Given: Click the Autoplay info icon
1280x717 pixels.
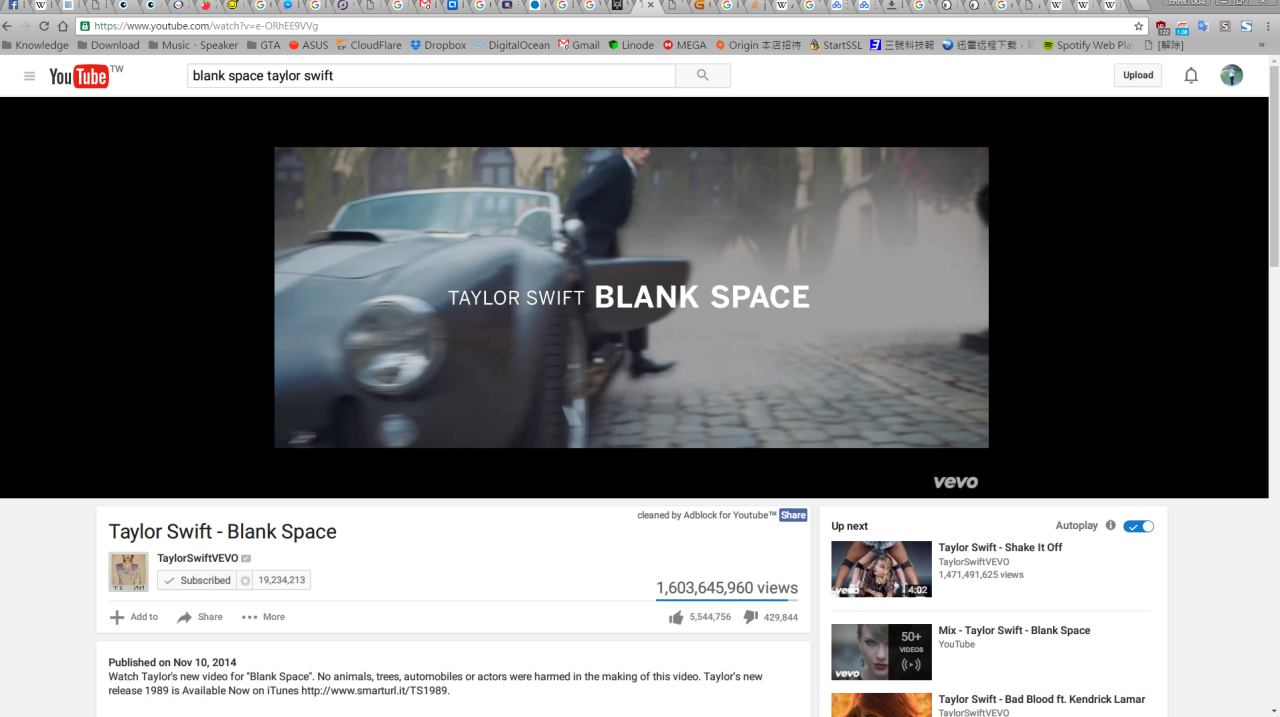Looking at the screenshot, I should (1111, 526).
